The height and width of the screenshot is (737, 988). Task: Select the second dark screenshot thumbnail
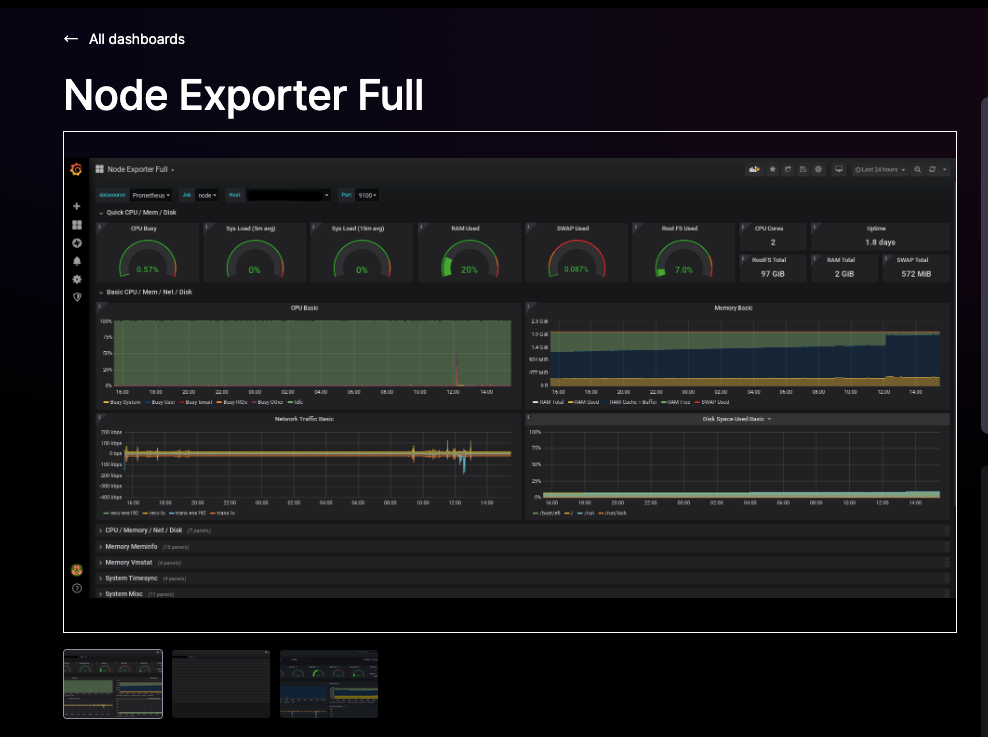221,684
